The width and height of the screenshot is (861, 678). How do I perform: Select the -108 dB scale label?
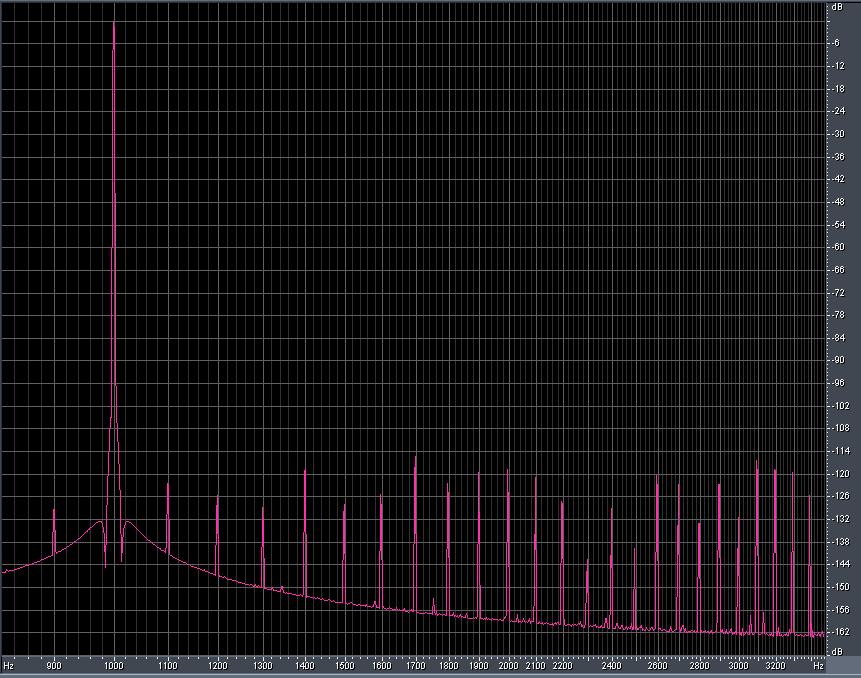(x=840, y=428)
